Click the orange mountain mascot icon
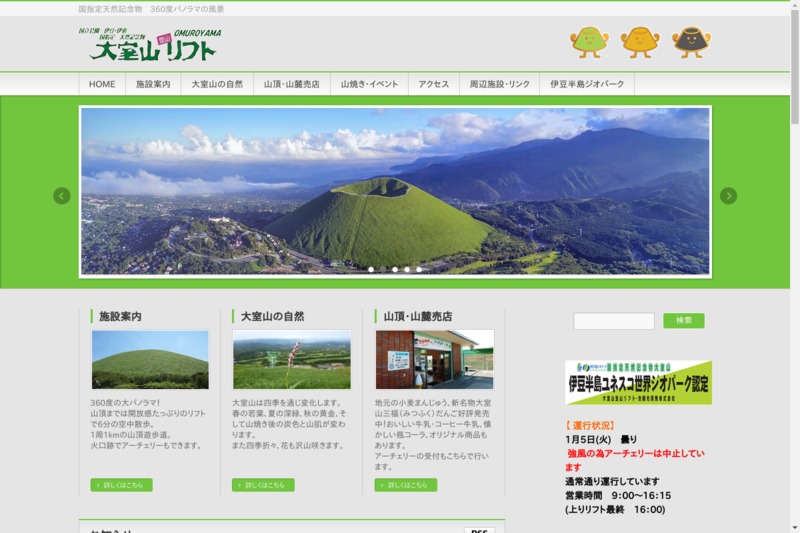 pyautogui.click(x=640, y=41)
